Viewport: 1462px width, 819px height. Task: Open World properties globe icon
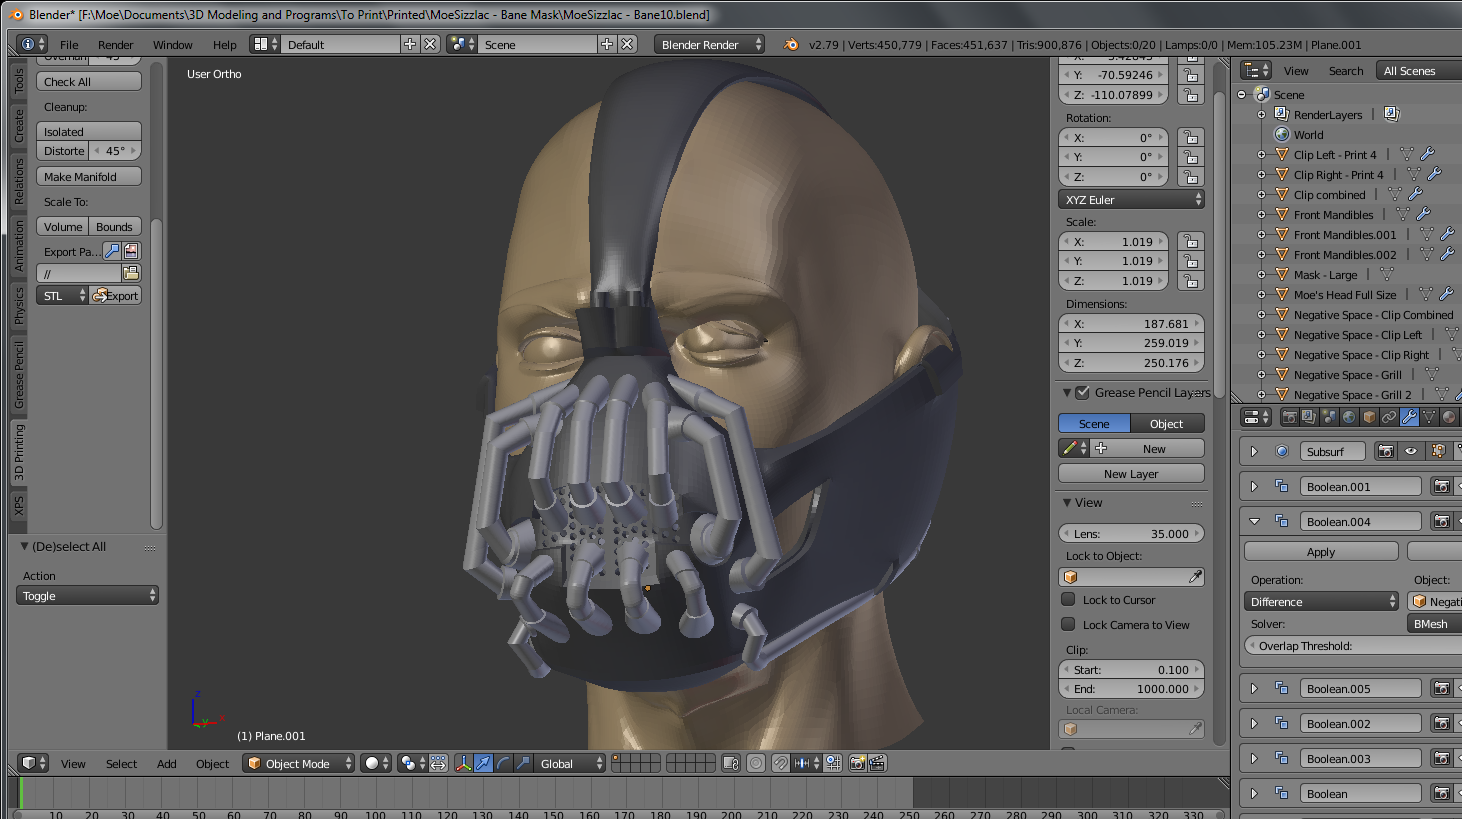tap(1349, 417)
